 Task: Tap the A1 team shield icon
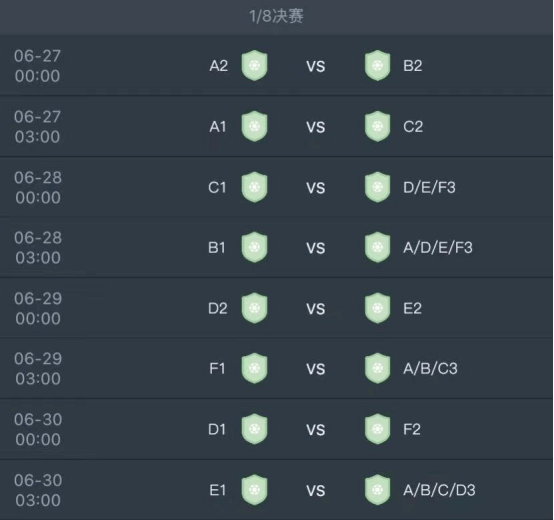[x=254, y=126]
